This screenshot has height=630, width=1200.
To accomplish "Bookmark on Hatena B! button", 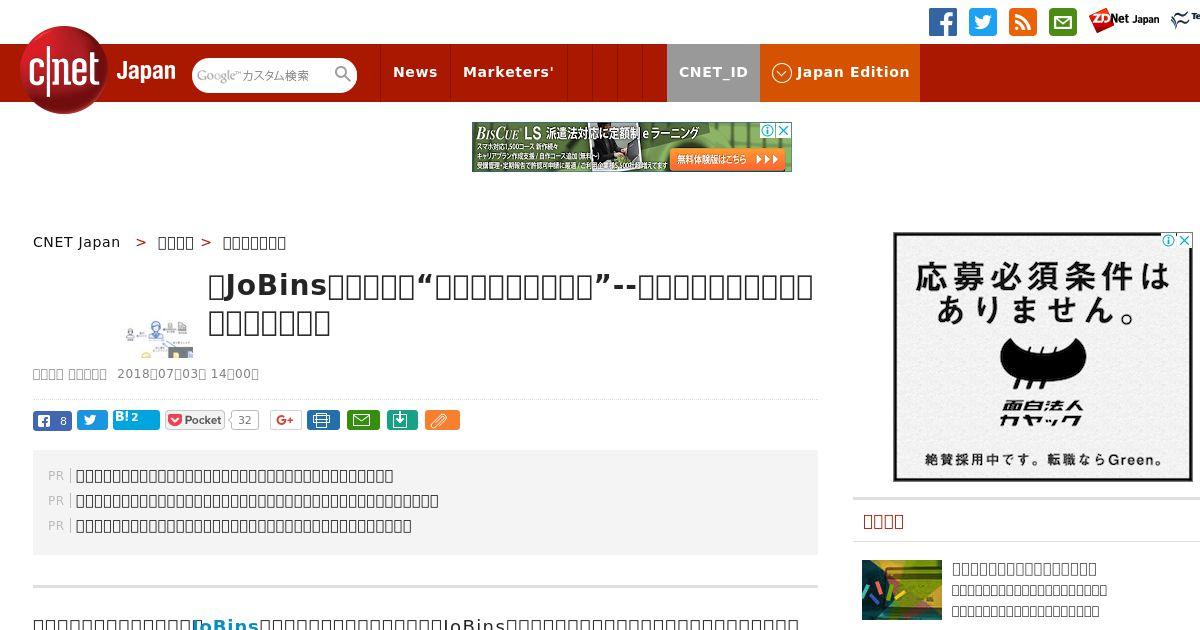I will point(136,419).
